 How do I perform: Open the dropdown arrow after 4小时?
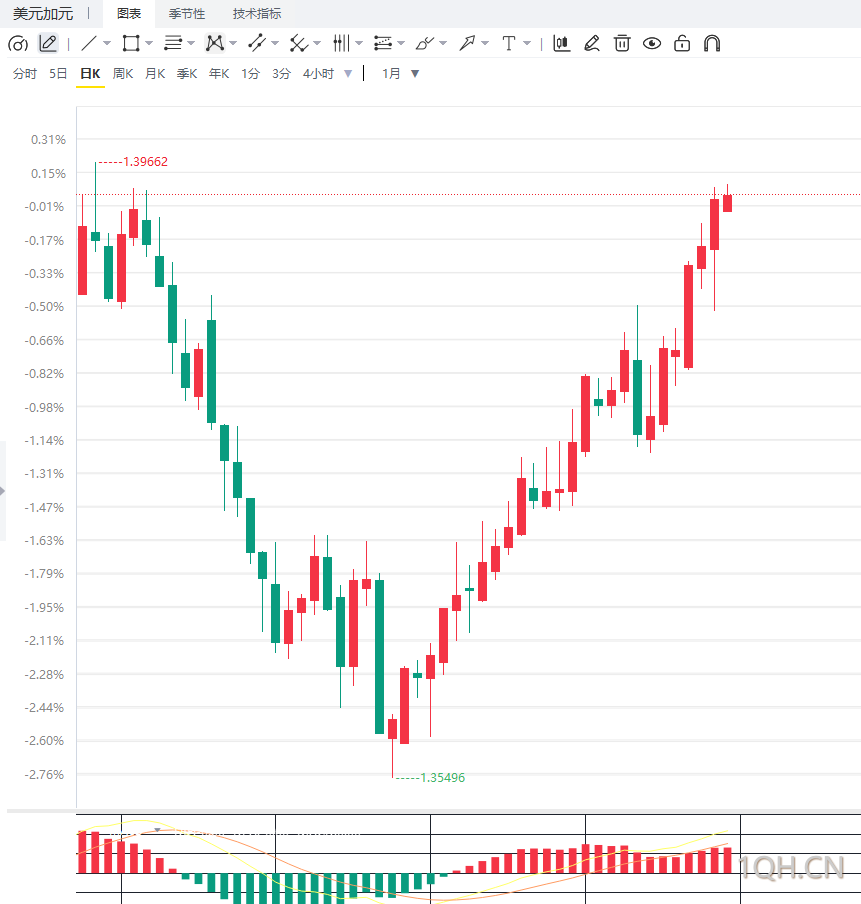[x=348, y=74]
